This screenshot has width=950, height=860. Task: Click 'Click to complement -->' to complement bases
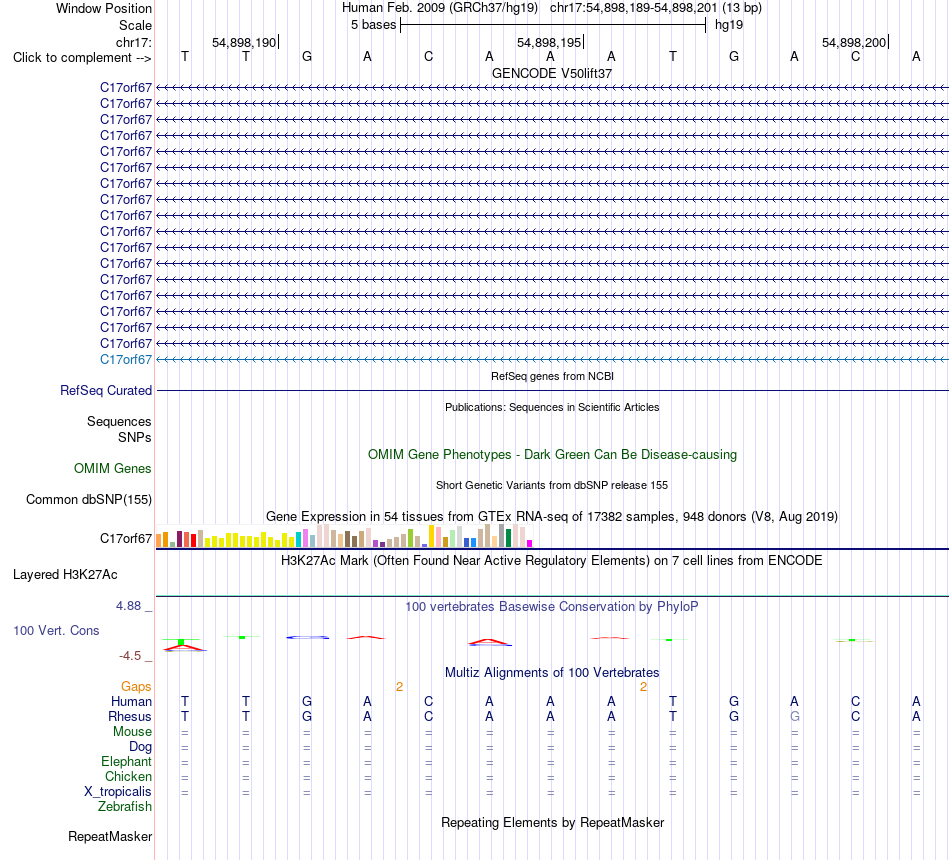(x=82, y=58)
